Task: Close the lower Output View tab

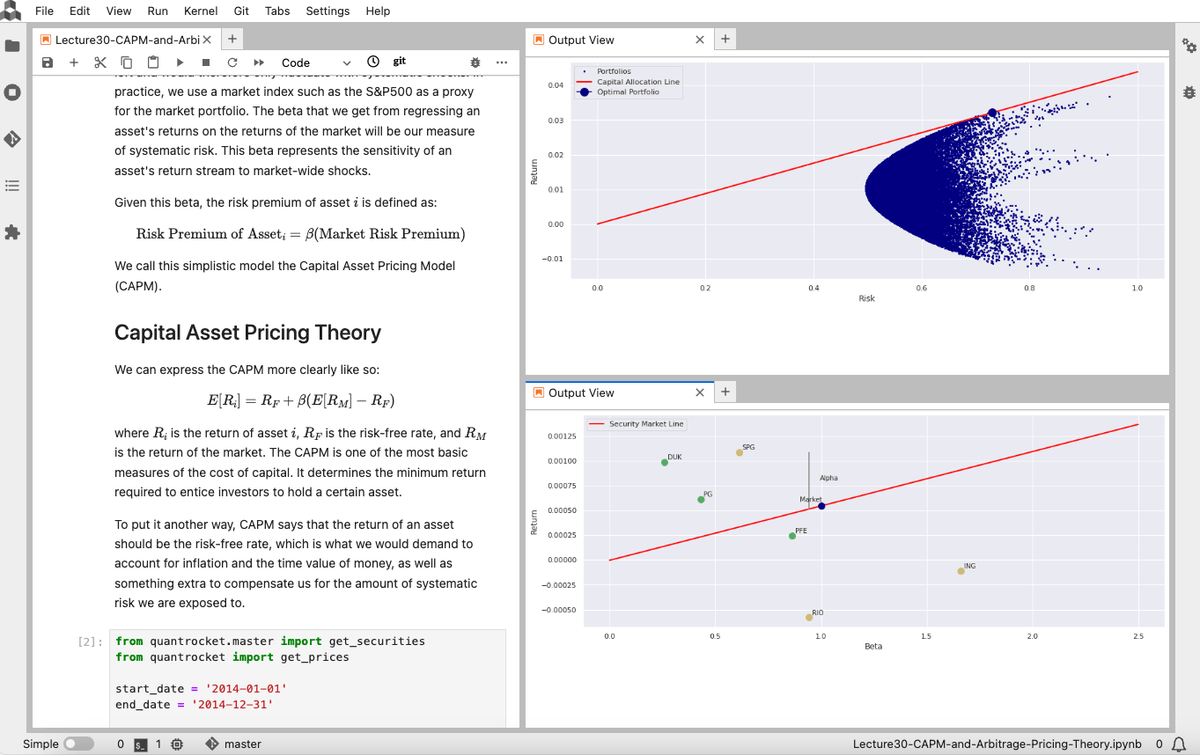Action: tap(699, 393)
